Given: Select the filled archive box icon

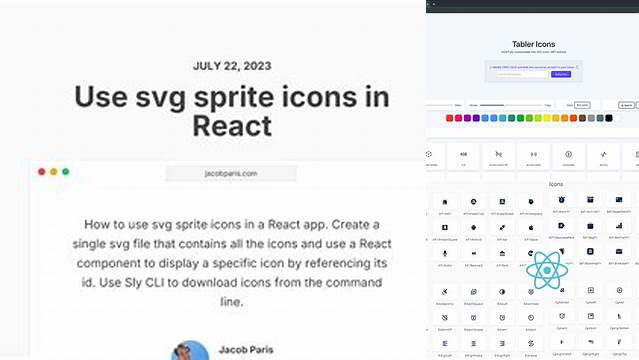Looking at the screenshot, I should click(590, 199).
